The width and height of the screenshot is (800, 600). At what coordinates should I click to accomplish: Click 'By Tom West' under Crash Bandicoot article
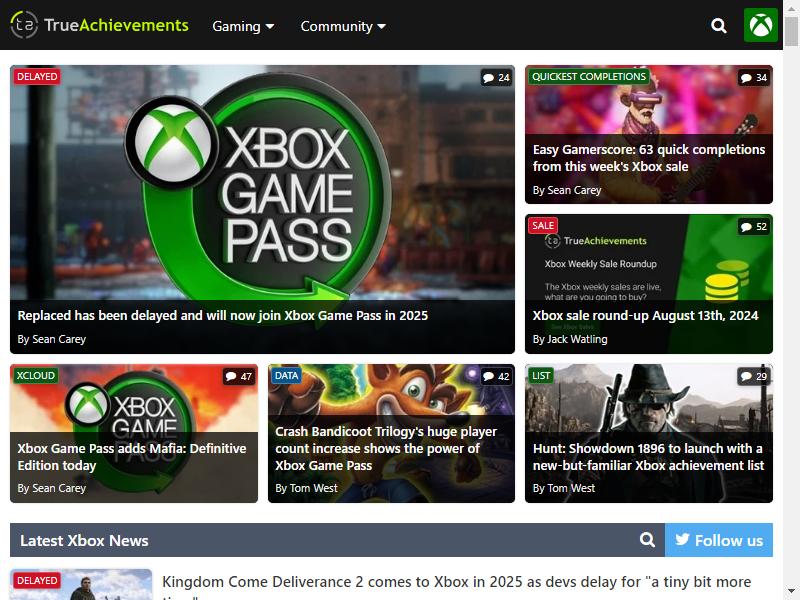tap(306, 488)
